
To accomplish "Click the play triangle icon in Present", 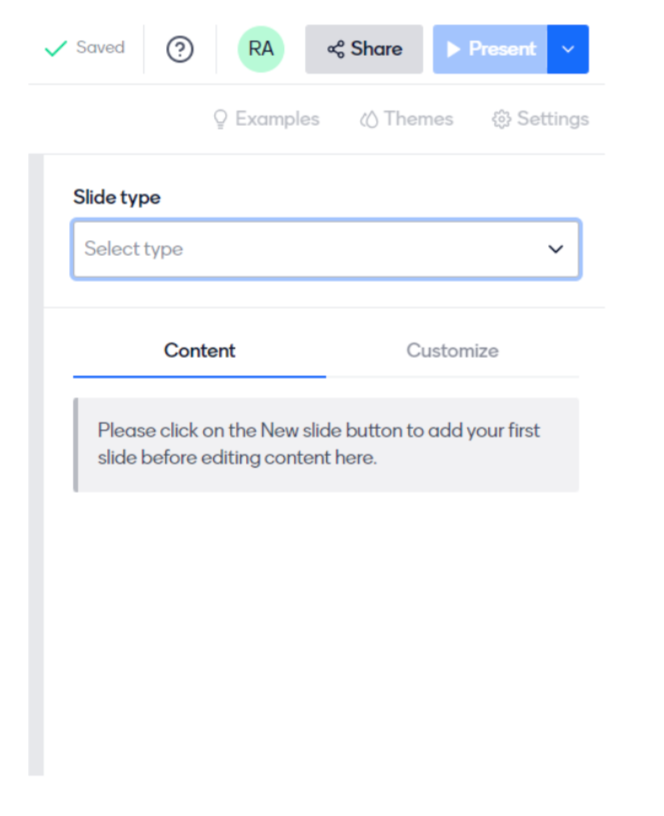I will [x=453, y=49].
